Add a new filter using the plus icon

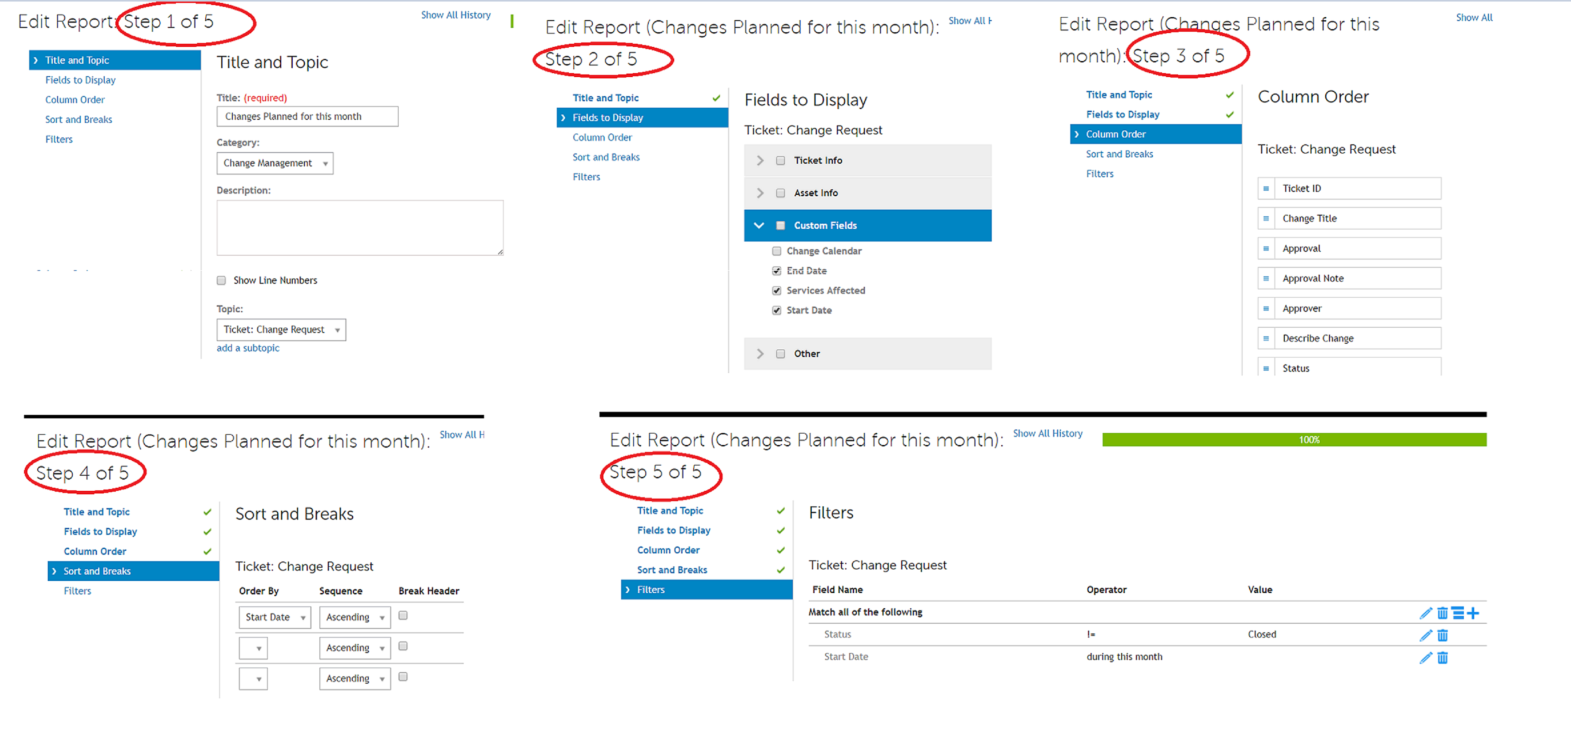tap(1473, 613)
